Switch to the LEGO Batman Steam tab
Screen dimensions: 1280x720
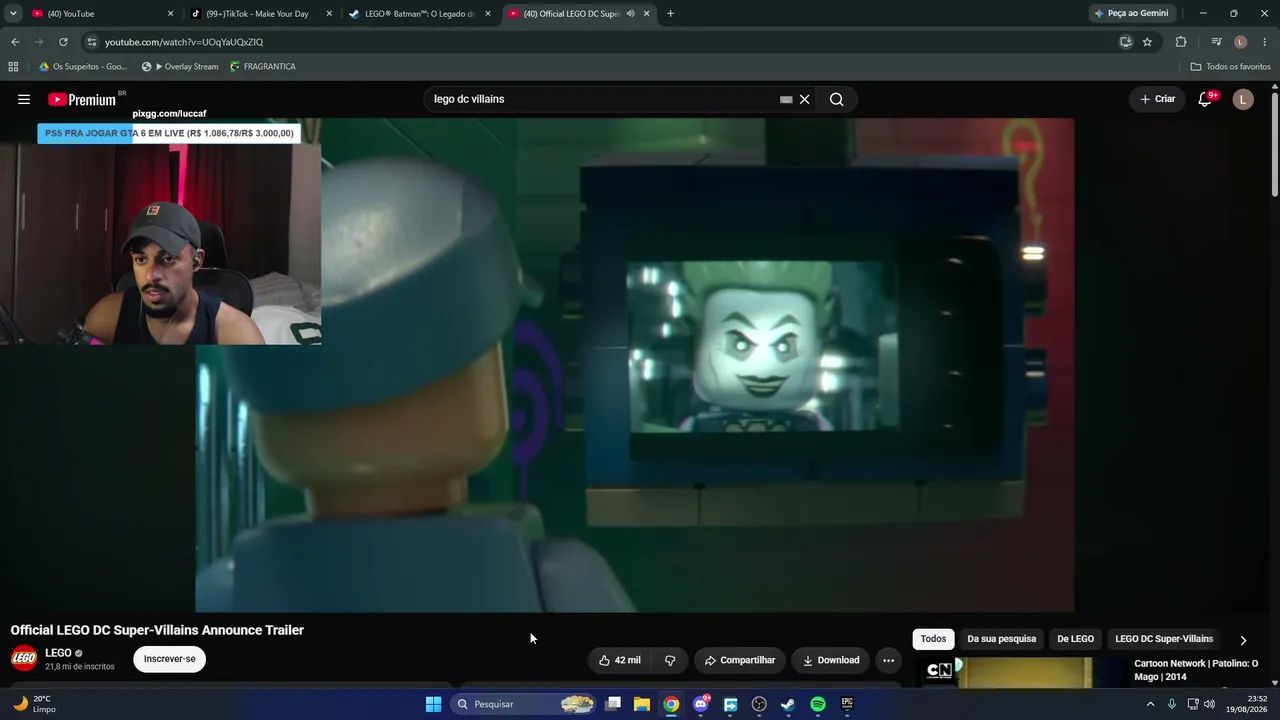click(420, 14)
